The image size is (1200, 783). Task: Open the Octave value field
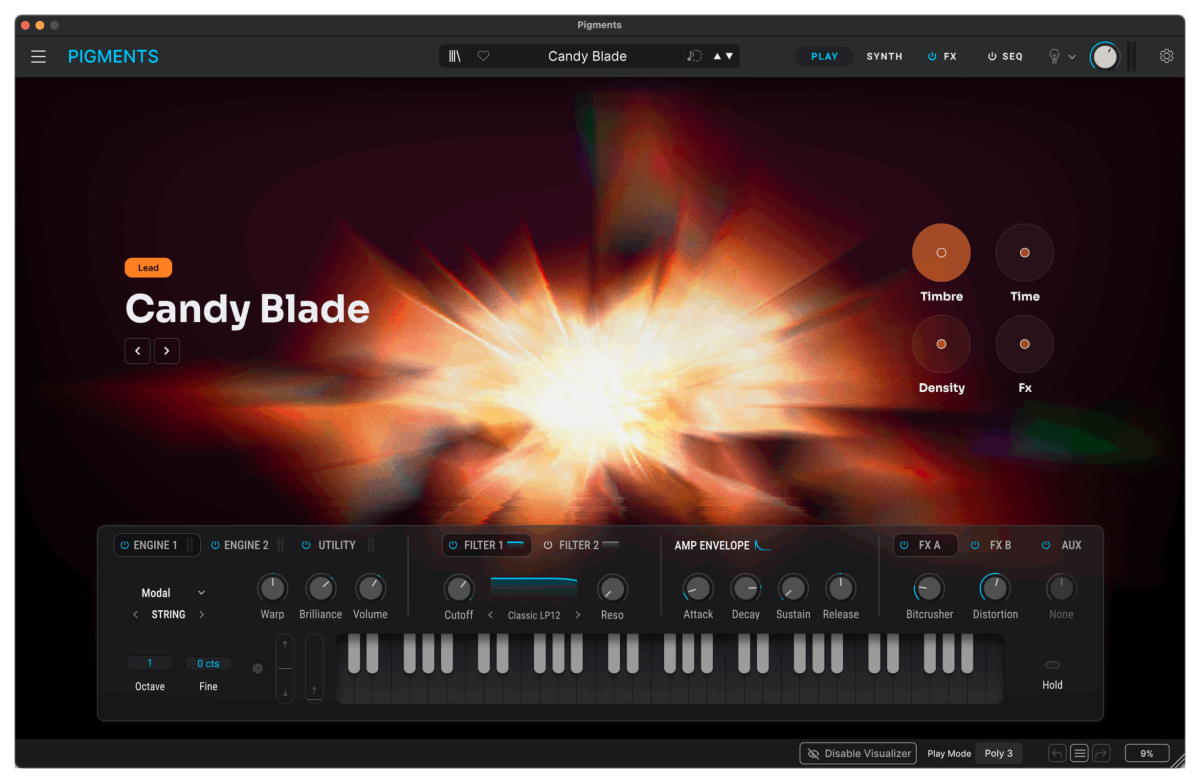150,663
